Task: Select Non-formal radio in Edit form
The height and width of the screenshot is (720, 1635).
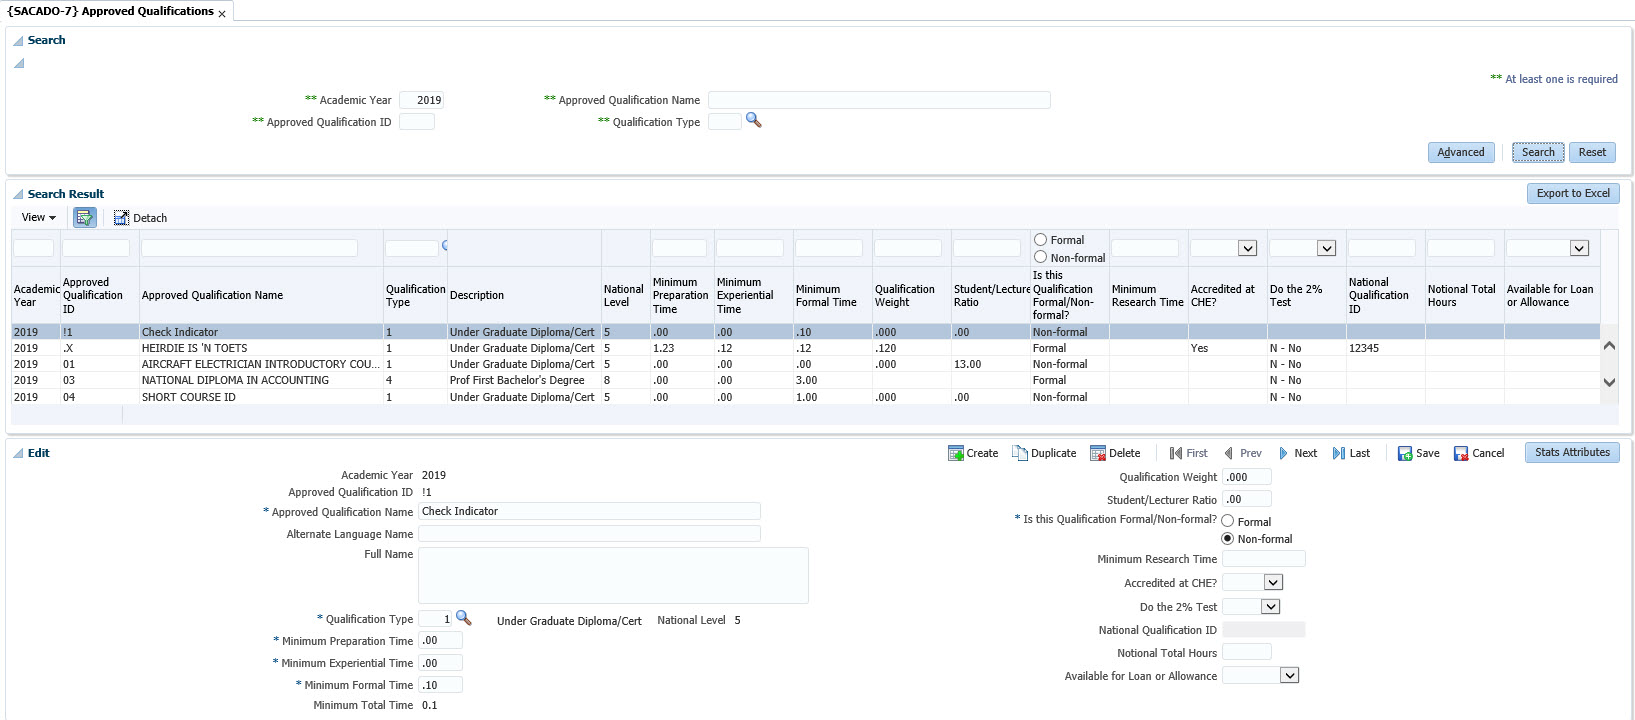Action: [1228, 539]
